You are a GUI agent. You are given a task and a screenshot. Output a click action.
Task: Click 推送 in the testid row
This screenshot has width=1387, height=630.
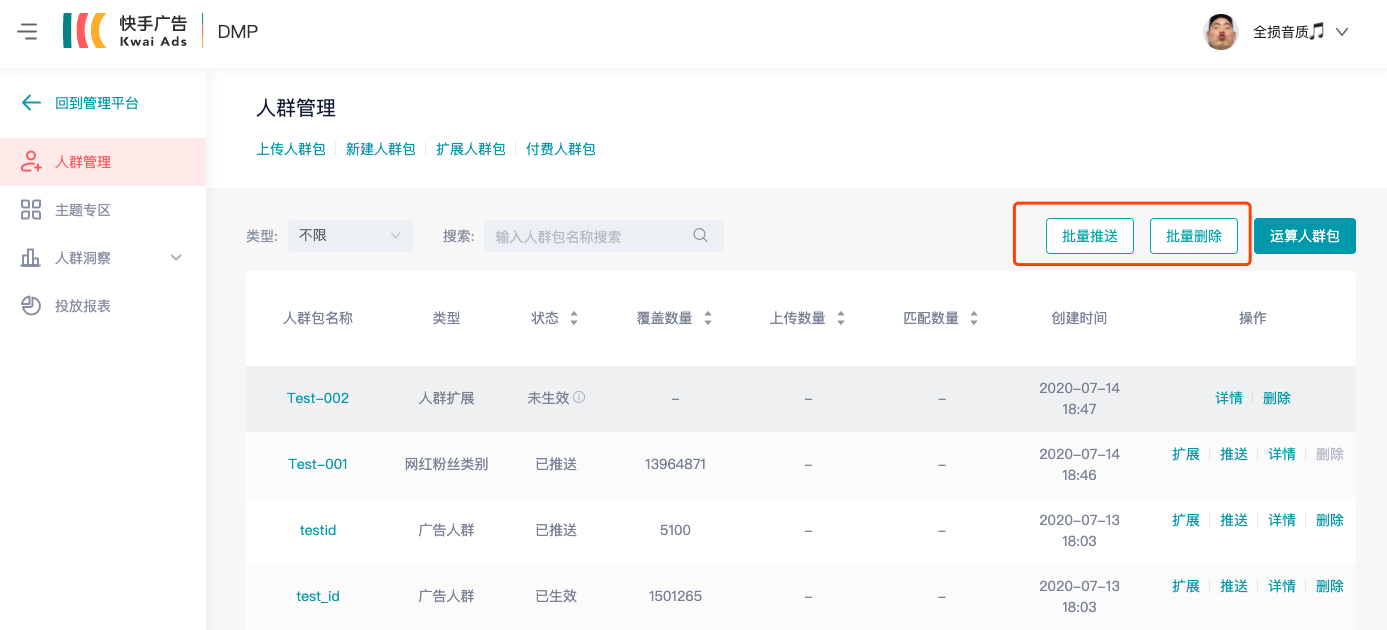1234,520
